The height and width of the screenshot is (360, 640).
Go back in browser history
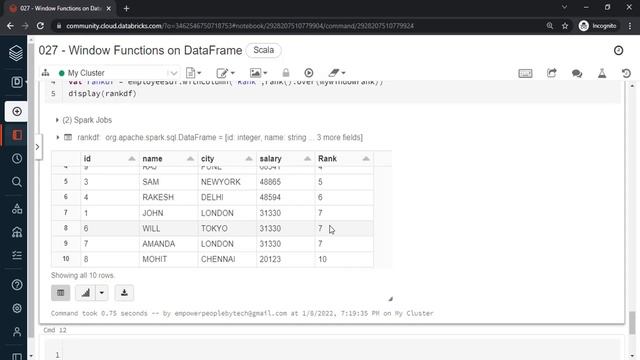(x=10, y=26)
